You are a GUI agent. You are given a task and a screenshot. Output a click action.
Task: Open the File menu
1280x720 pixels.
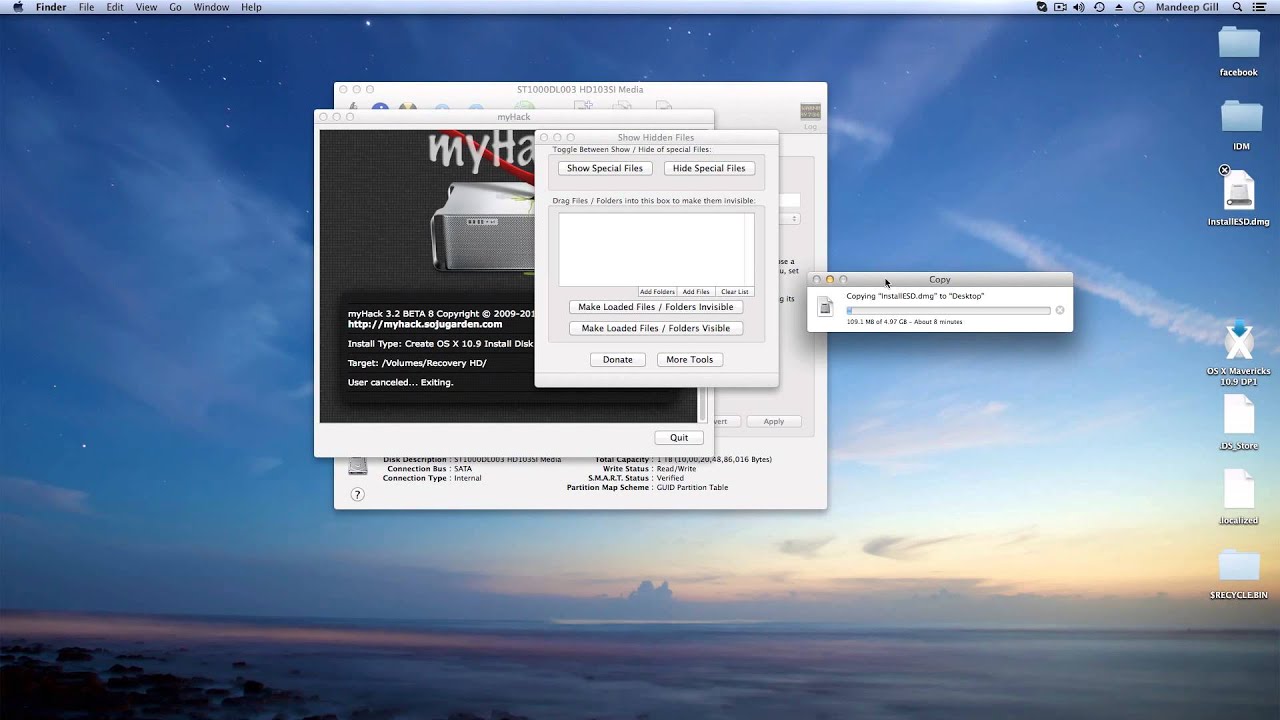(x=87, y=7)
